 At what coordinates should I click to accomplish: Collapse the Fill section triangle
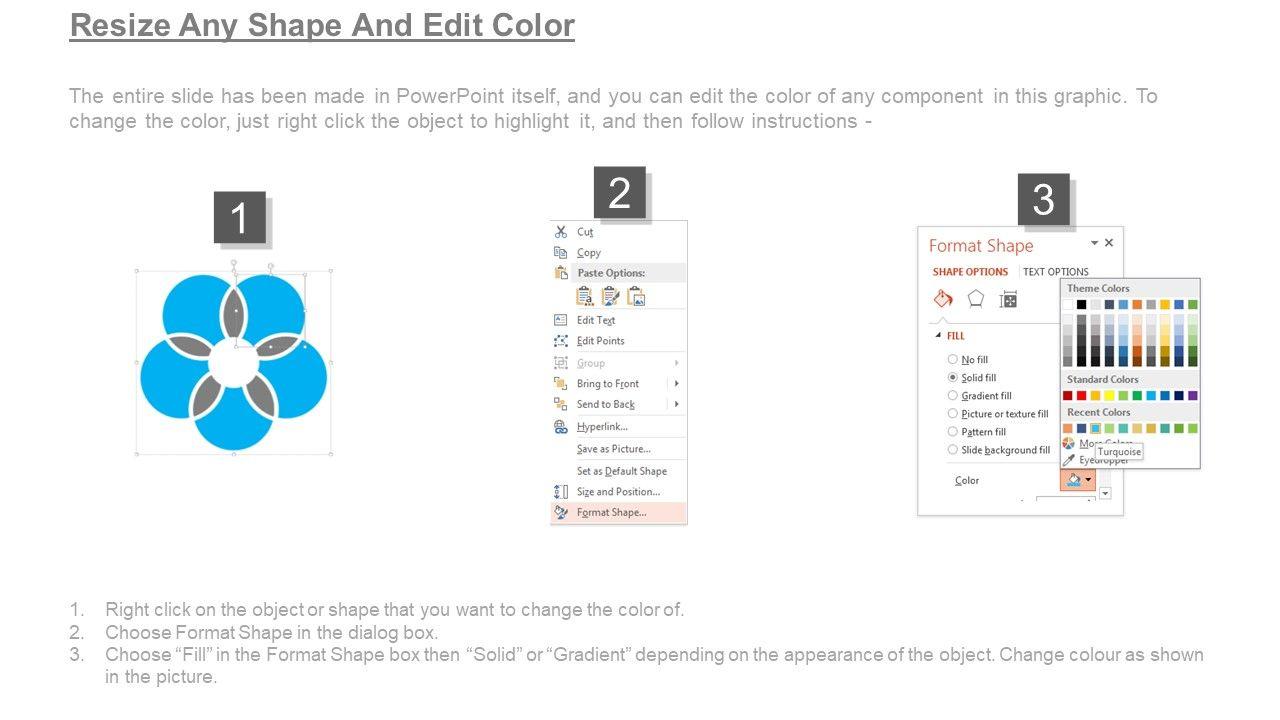click(x=939, y=336)
